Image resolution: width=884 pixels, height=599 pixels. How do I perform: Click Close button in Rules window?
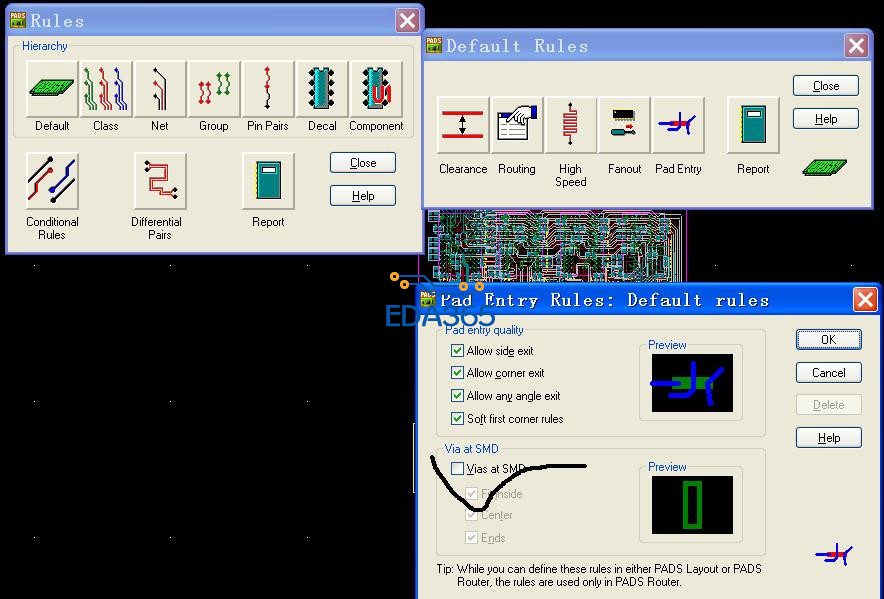point(363,163)
